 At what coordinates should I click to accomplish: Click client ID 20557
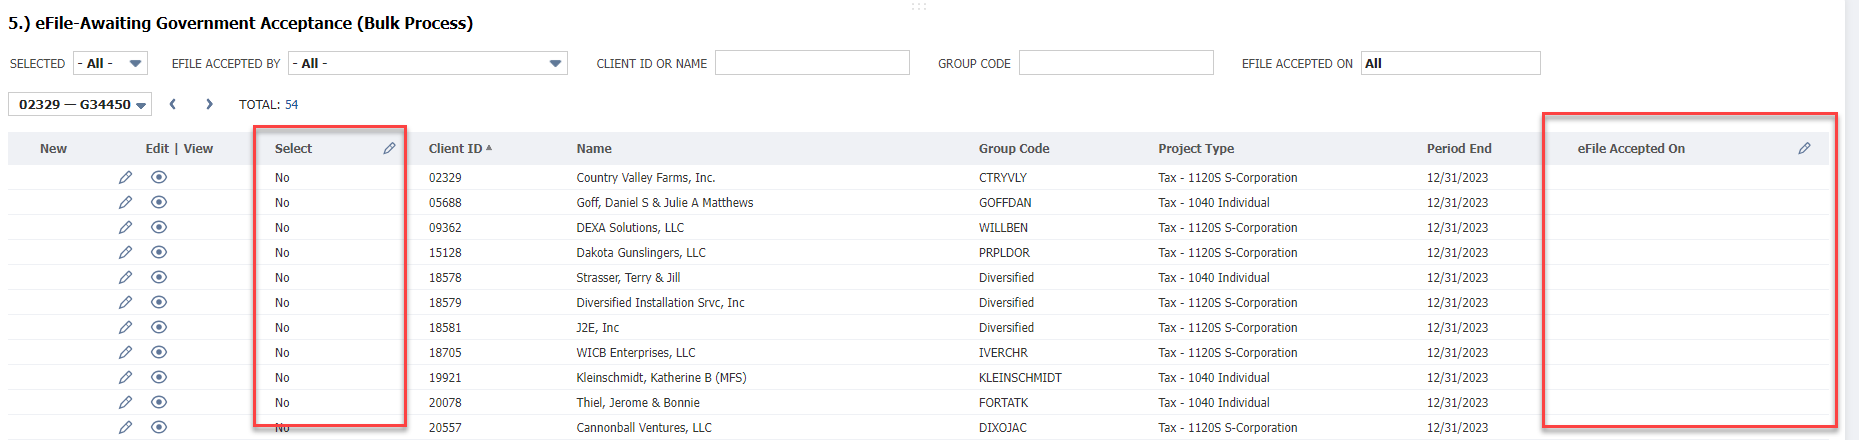pos(445,427)
